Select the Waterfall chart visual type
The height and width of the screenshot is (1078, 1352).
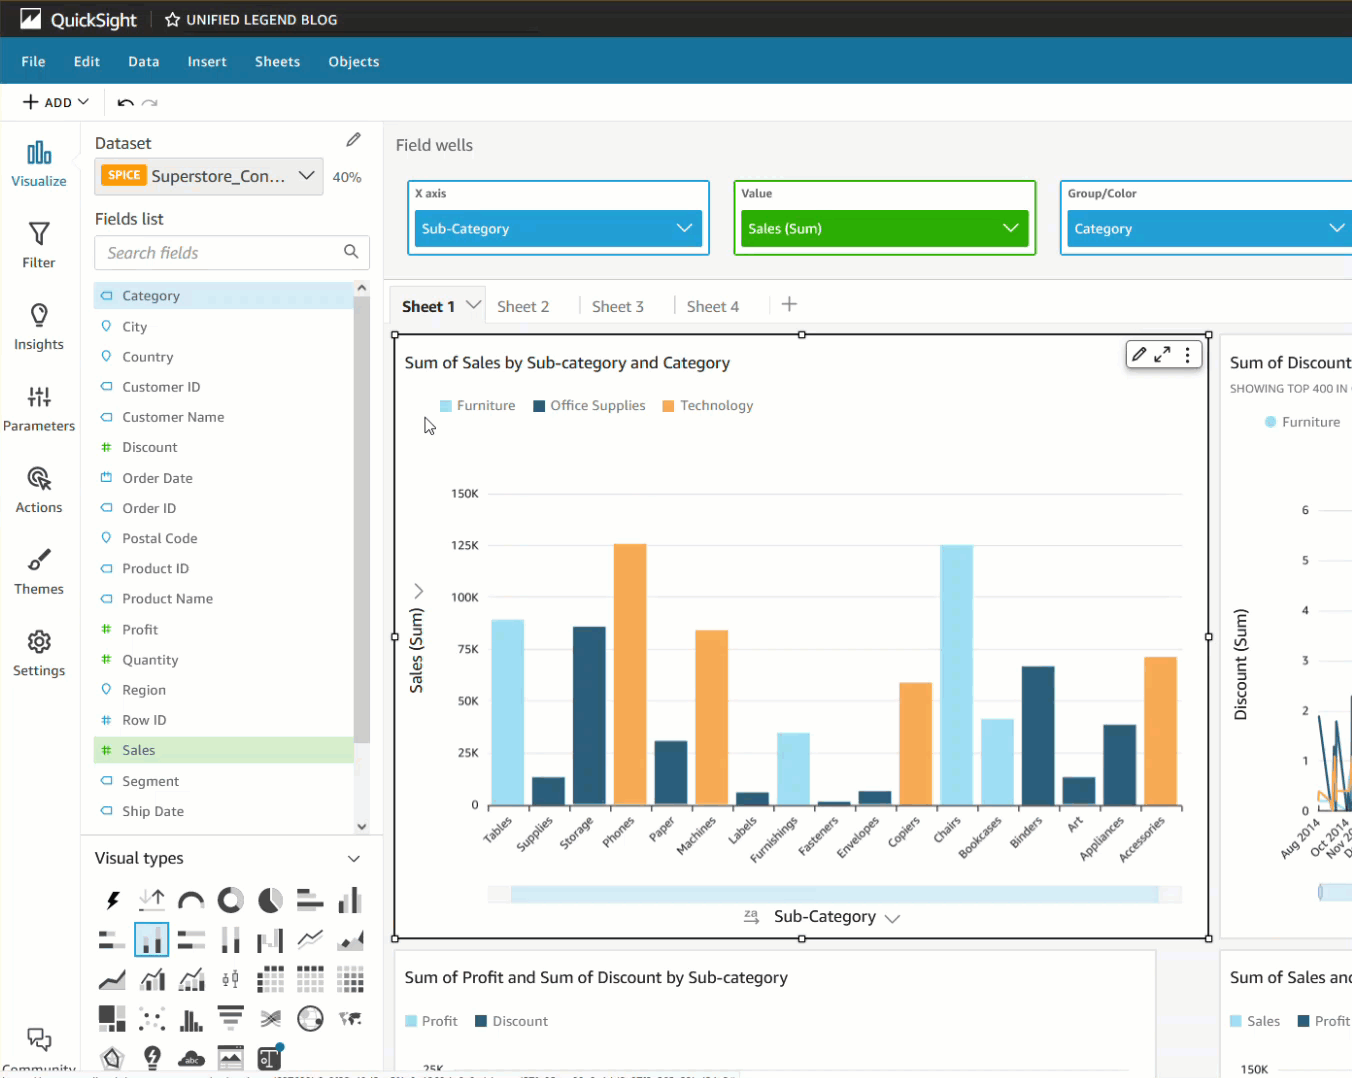[270, 940]
